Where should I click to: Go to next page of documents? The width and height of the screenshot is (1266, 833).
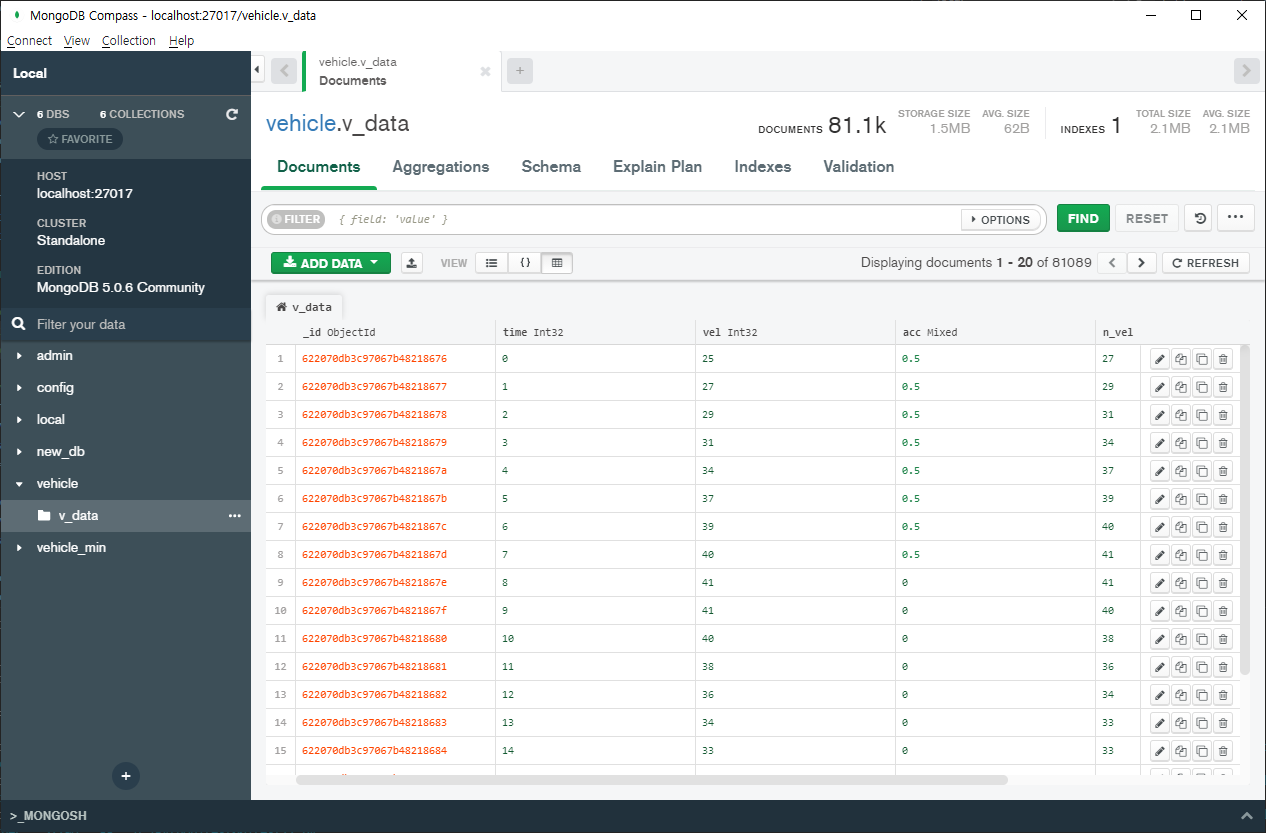point(1142,263)
